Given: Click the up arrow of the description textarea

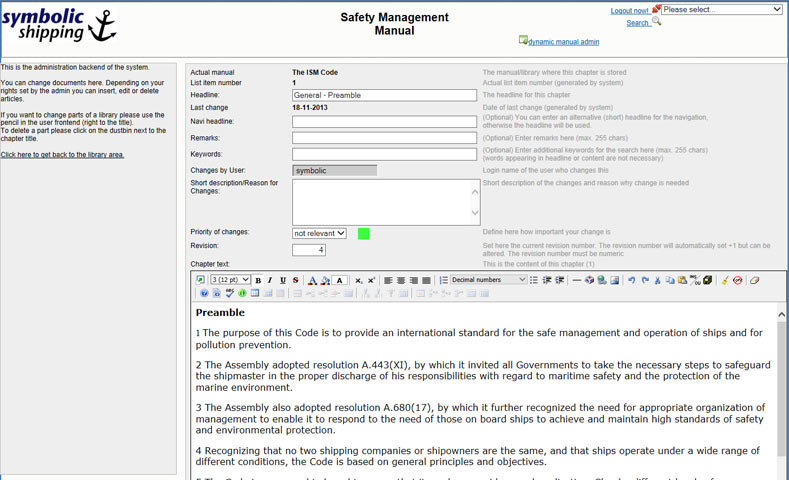Looking at the screenshot, I should pos(475,192).
